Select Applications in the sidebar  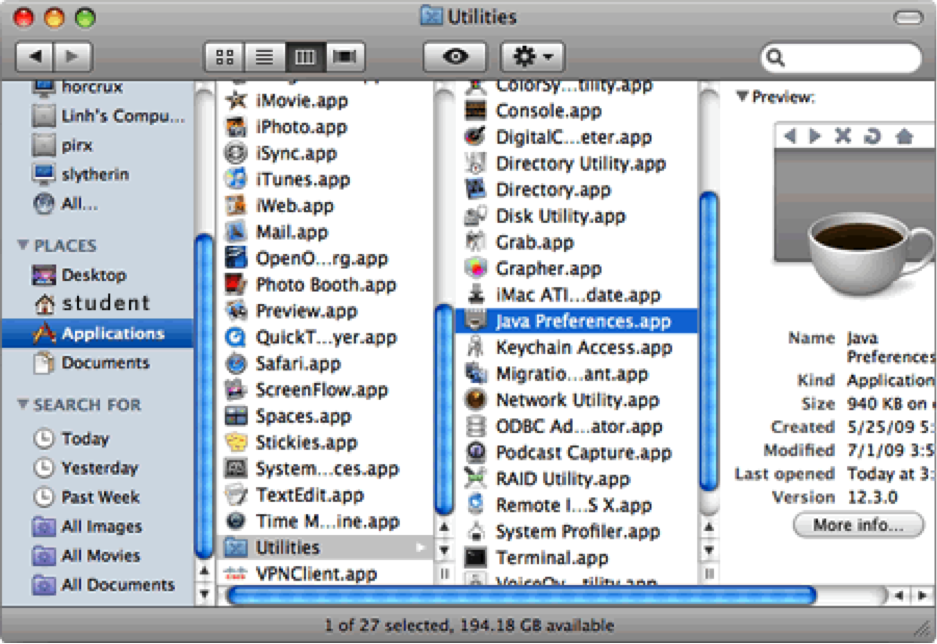pyautogui.click(x=97, y=333)
